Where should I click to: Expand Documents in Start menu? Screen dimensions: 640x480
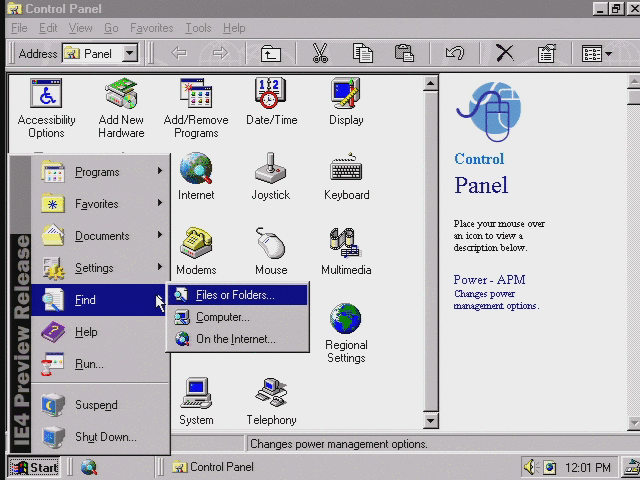click(x=100, y=236)
